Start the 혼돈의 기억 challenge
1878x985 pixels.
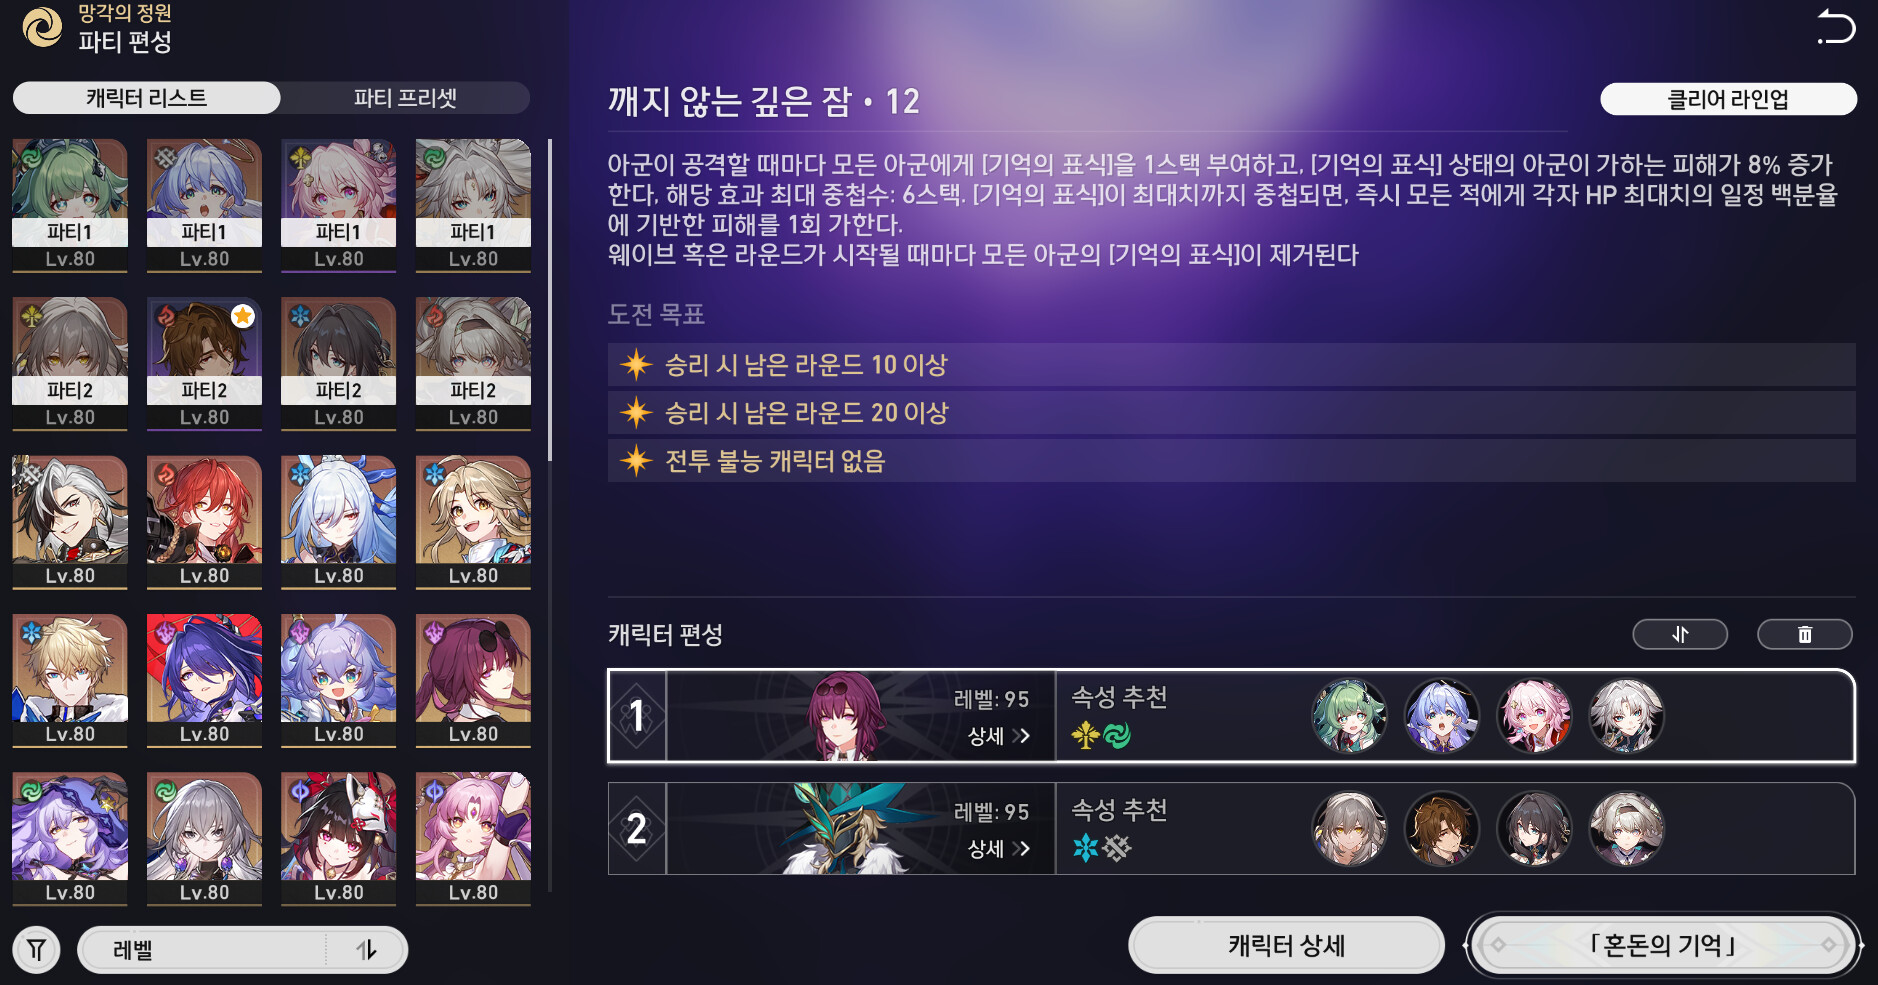[1662, 945]
